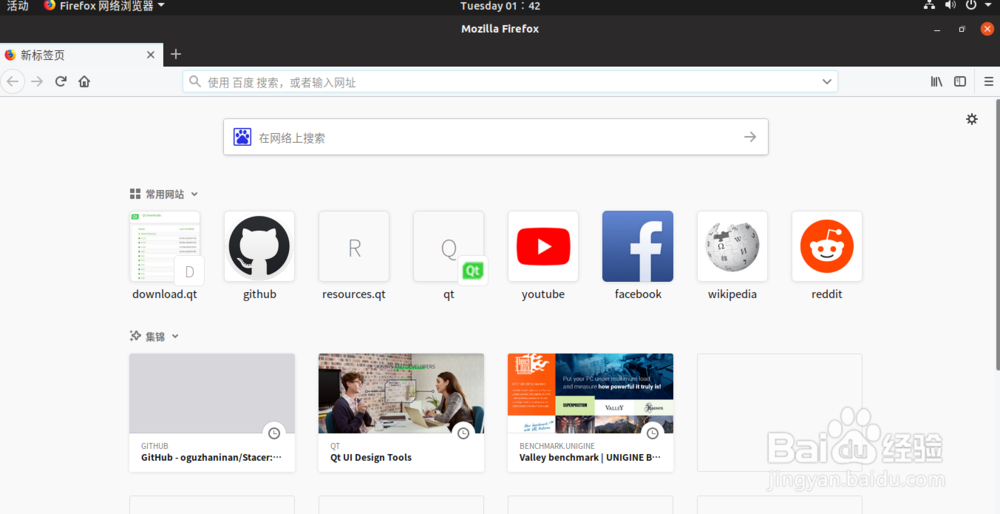The height and width of the screenshot is (514, 1000).
Task: Close the 新标签页 tab
Action: (151, 55)
